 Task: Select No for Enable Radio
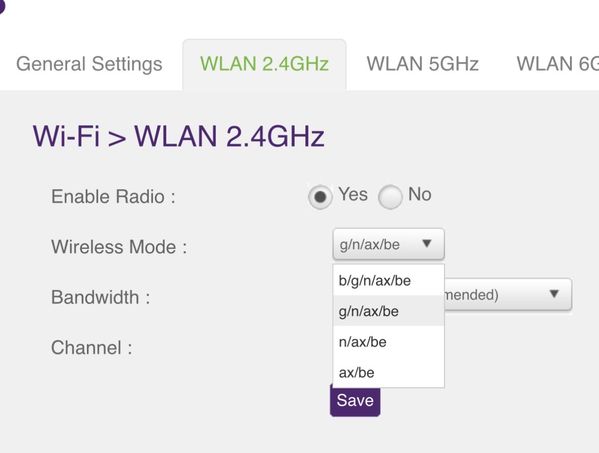(x=390, y=197)
